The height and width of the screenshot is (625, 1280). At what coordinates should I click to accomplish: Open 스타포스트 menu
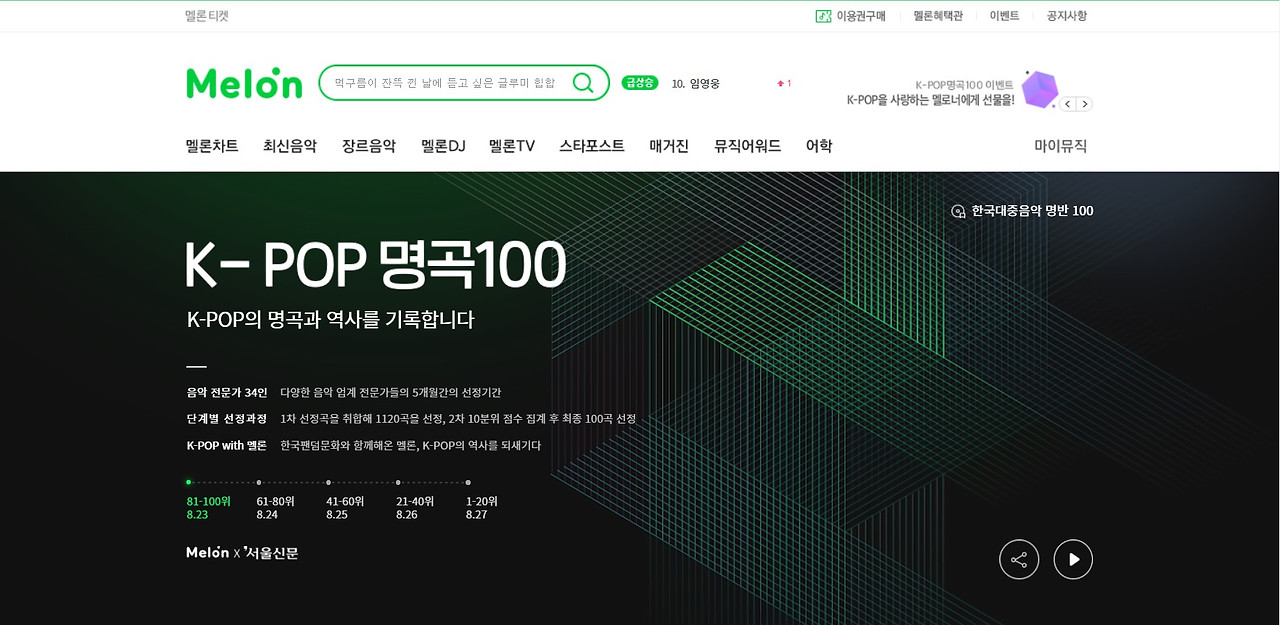(x=592, y=146)
